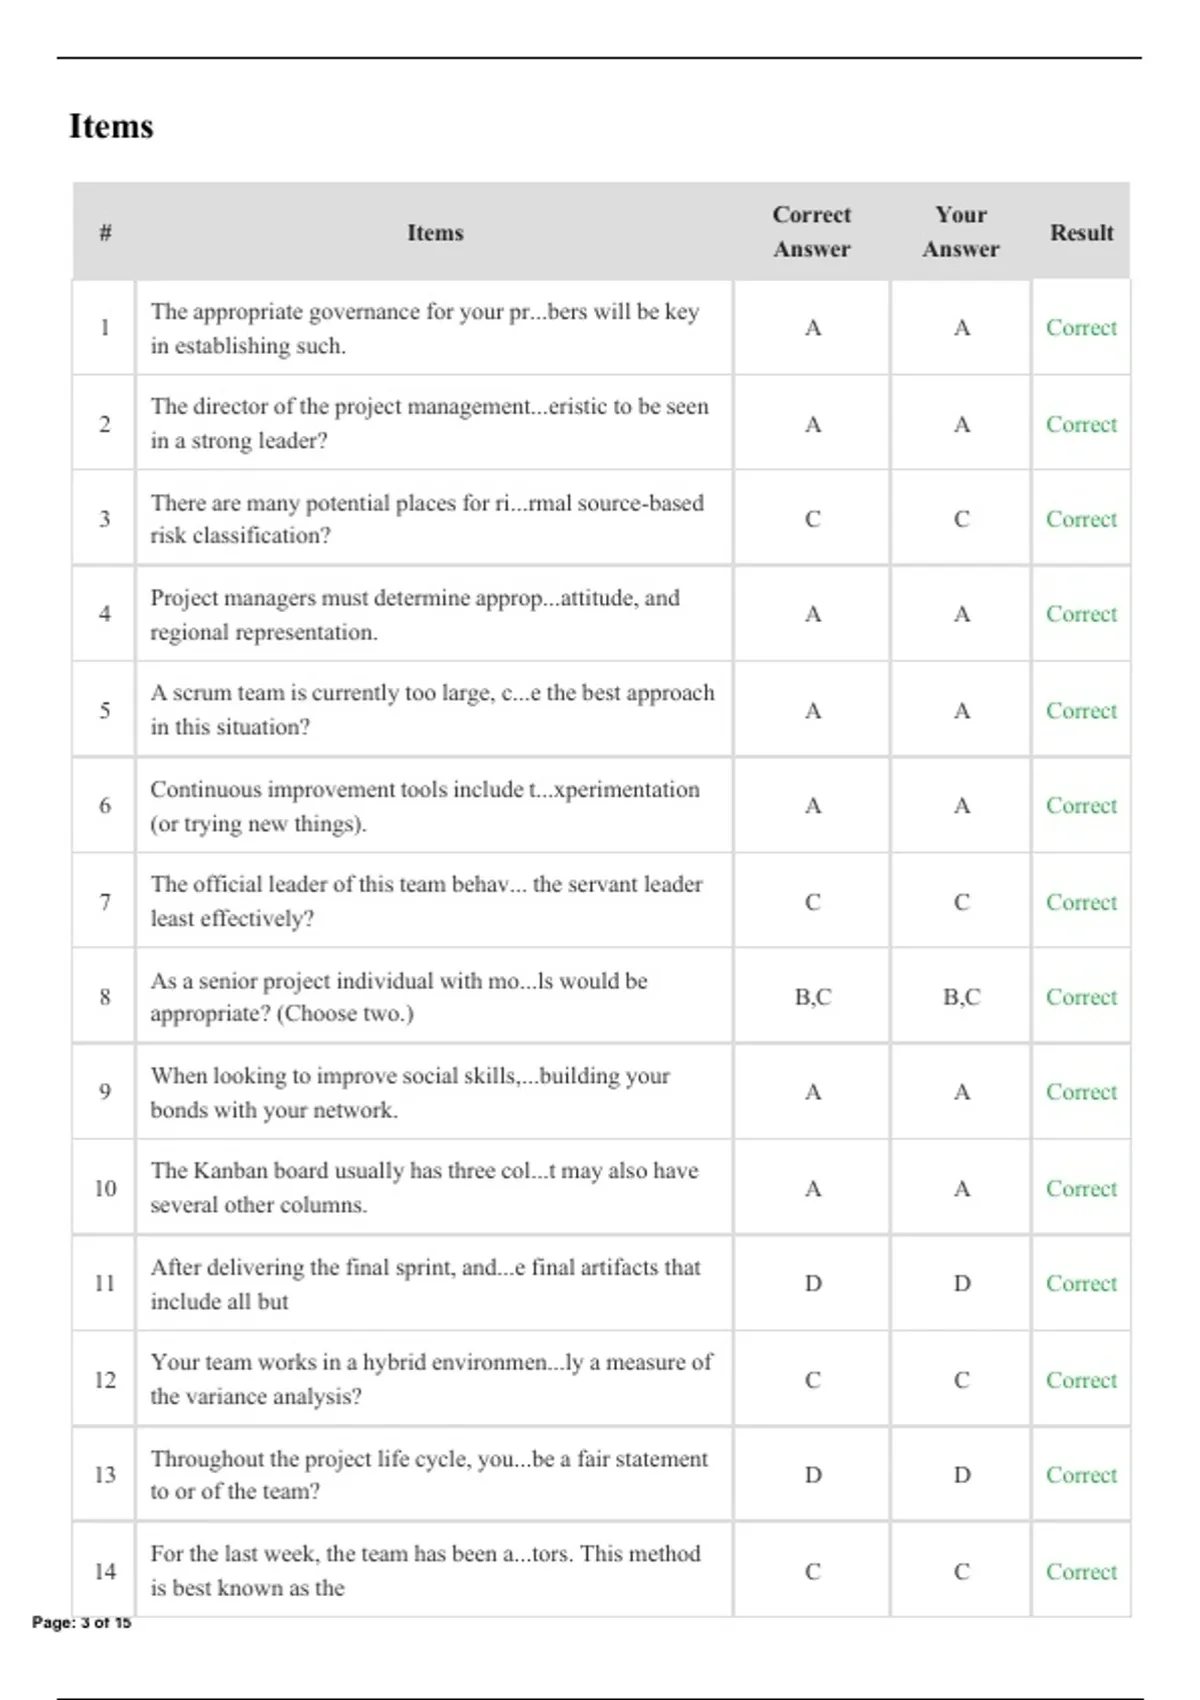
Task: Click the D correct answer for item 11
Action: (x=813, y=1284)
